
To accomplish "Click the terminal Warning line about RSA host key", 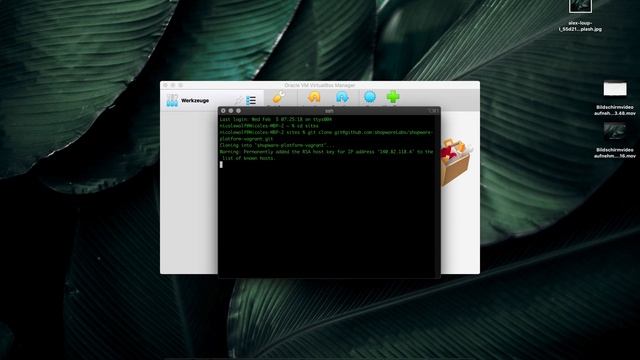I will pos(326,155).
